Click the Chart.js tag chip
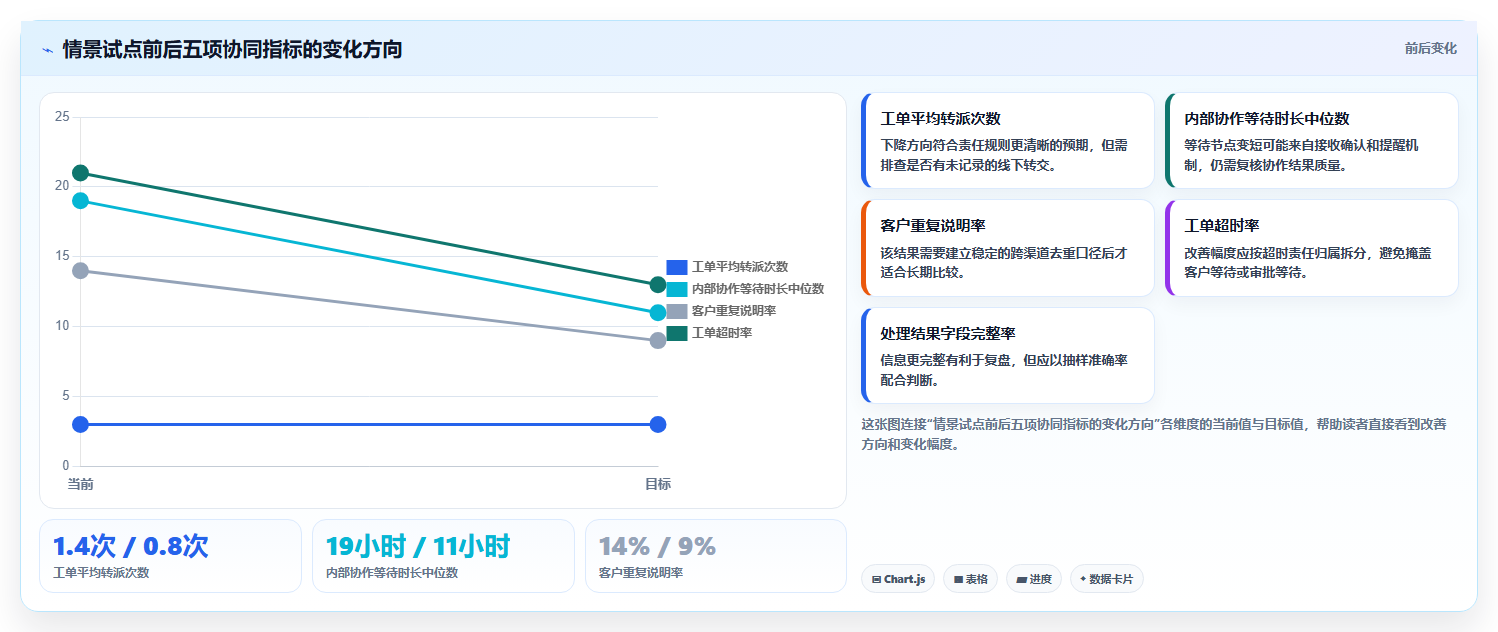This screenshot has height=632, width=1498. pyautogui.click(x=898, y=579)
